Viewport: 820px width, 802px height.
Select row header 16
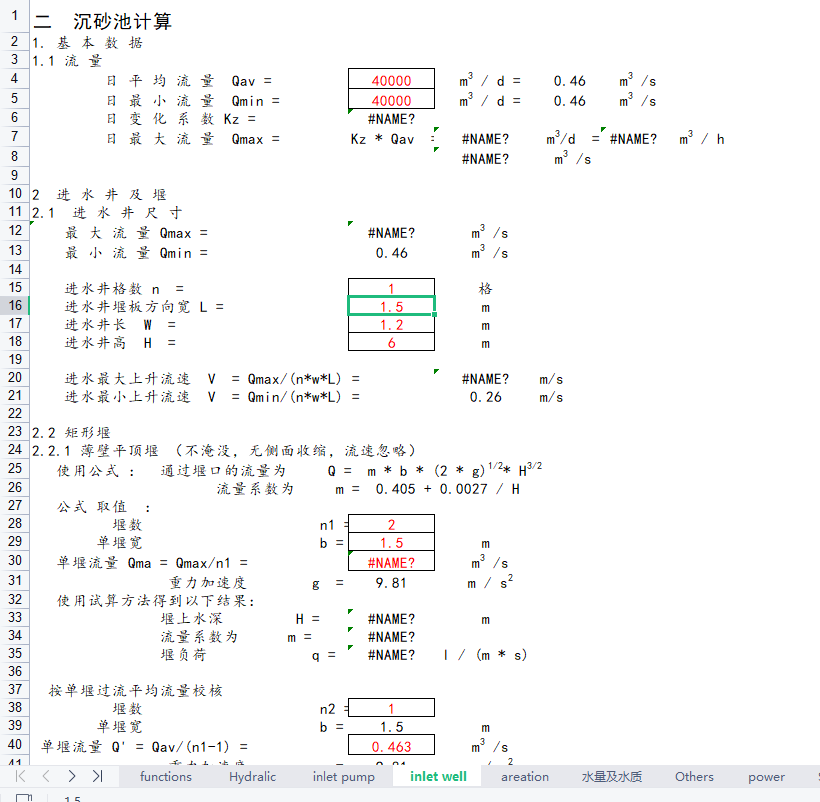point(15,305)
